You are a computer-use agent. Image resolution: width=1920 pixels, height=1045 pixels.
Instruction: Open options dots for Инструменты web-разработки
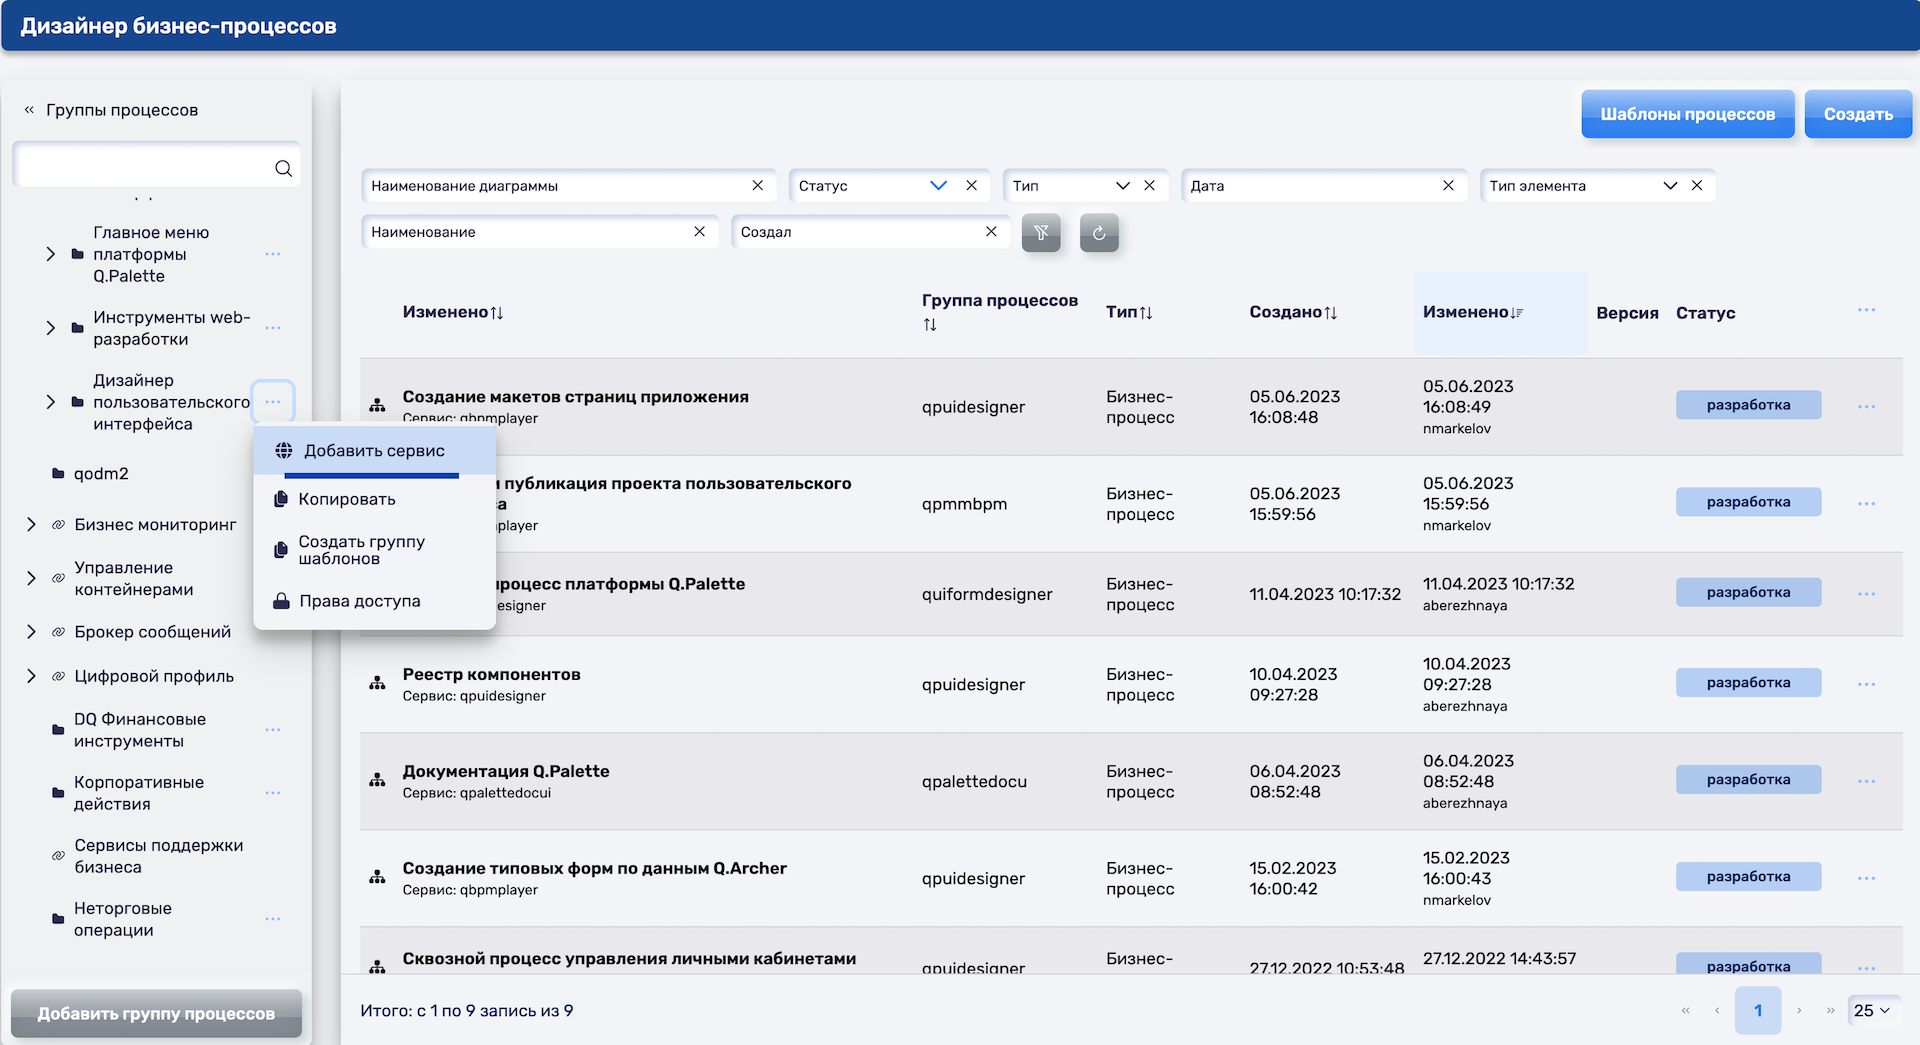pyautogui.click(x=273, y=328)
